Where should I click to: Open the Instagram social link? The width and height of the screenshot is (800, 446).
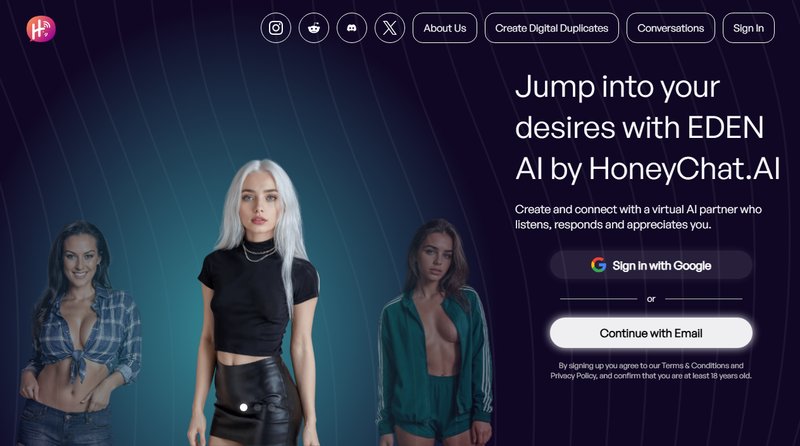(x=276, y=28)
